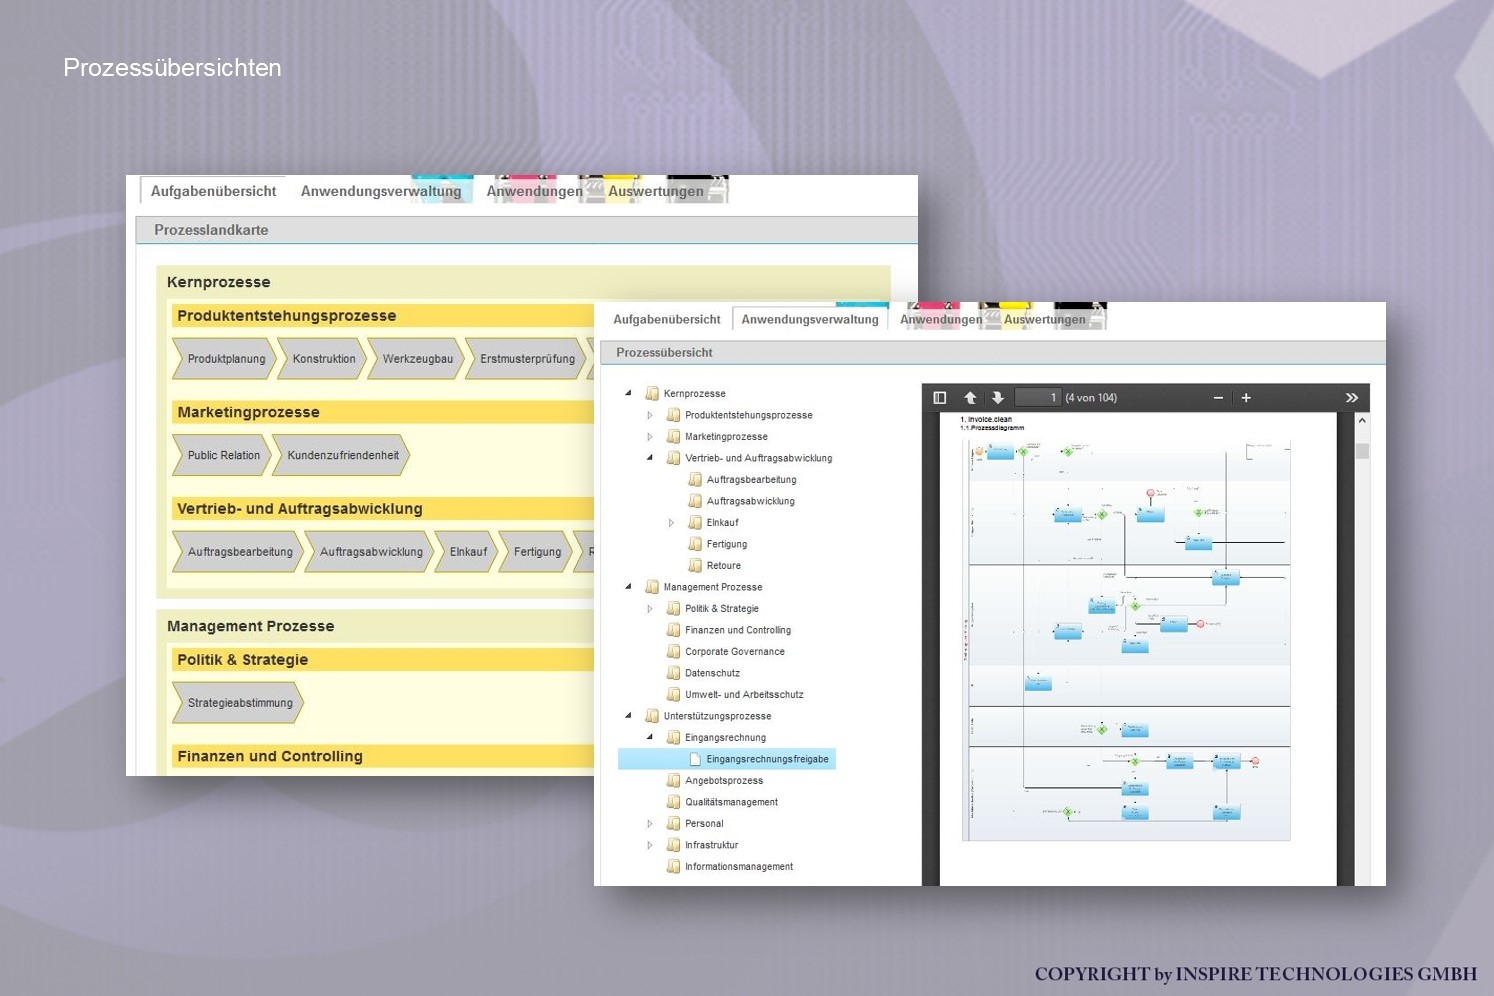Click folder icon of Auftragsbearbeitung tree node

pos(695,479)
